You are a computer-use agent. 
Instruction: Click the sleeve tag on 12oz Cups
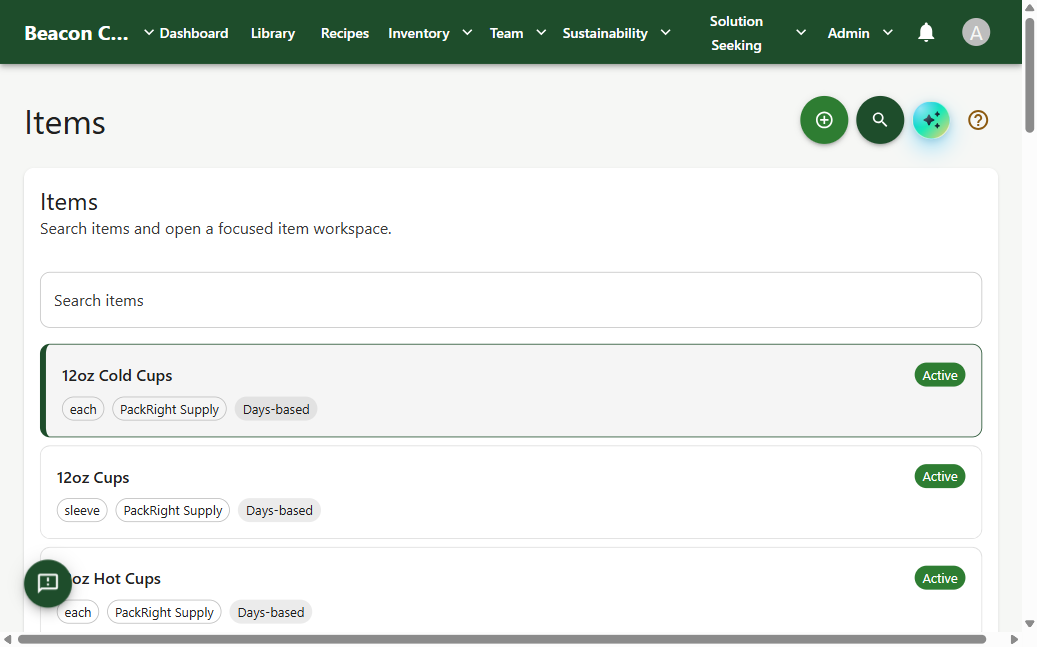point(82,511)
